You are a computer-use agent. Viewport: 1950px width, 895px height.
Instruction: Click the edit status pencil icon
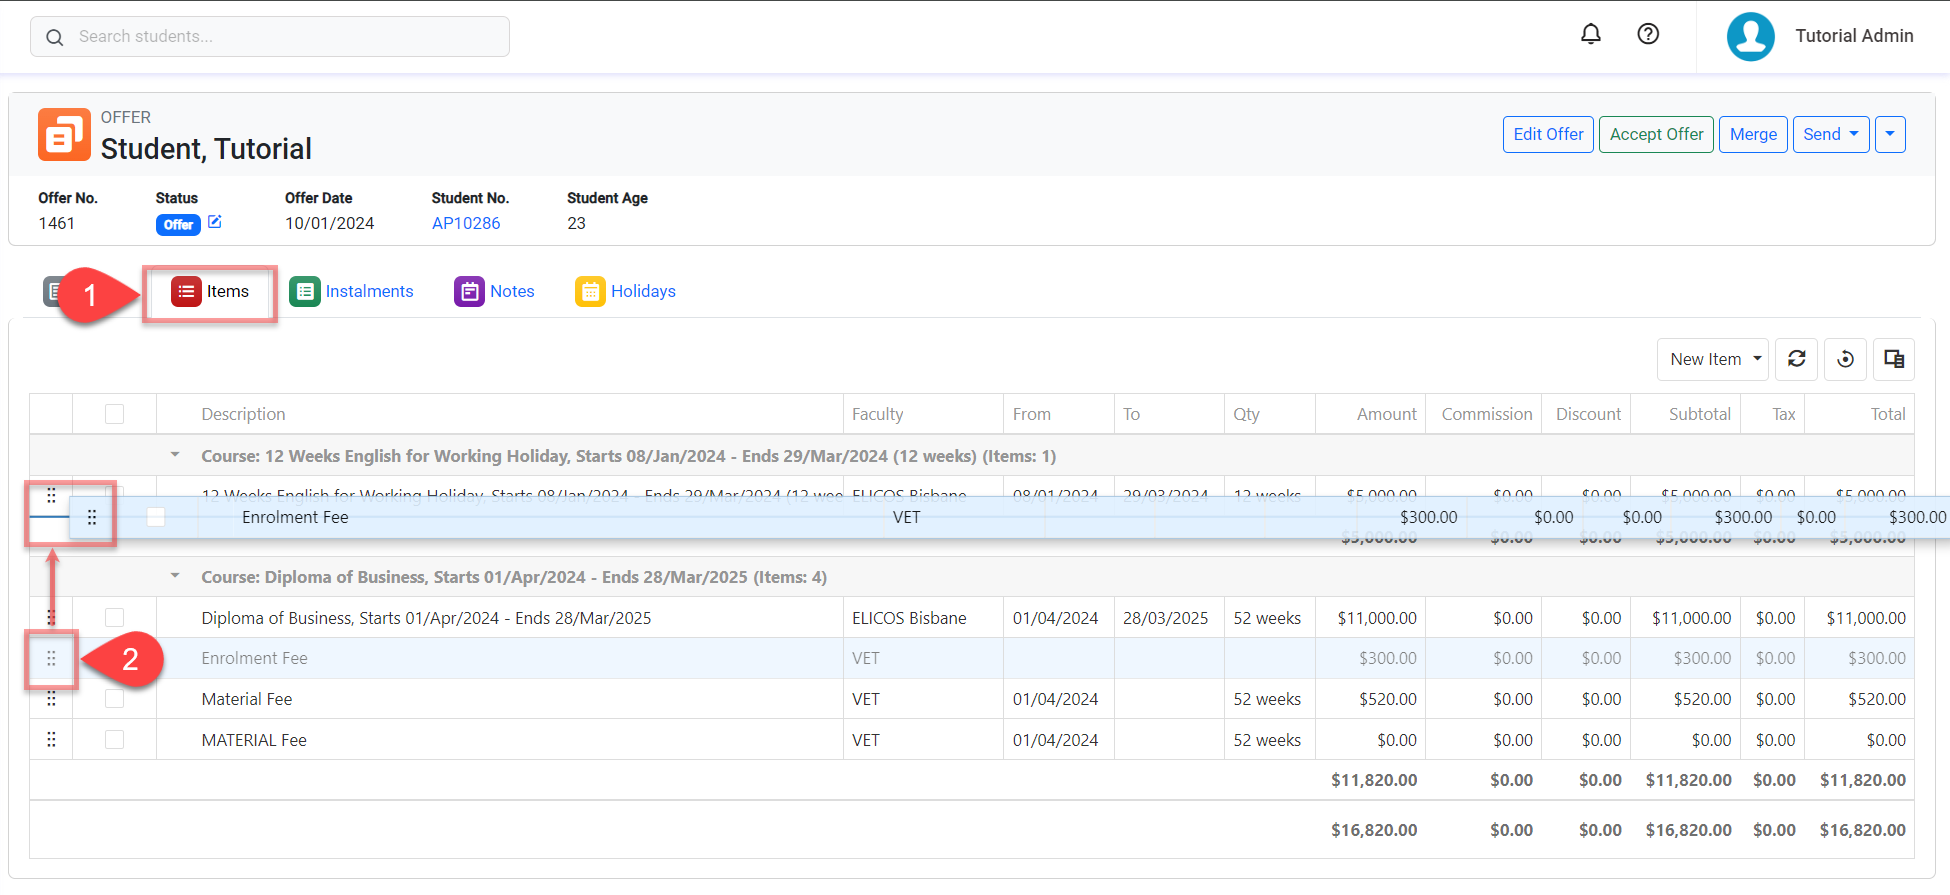[215, 222]
